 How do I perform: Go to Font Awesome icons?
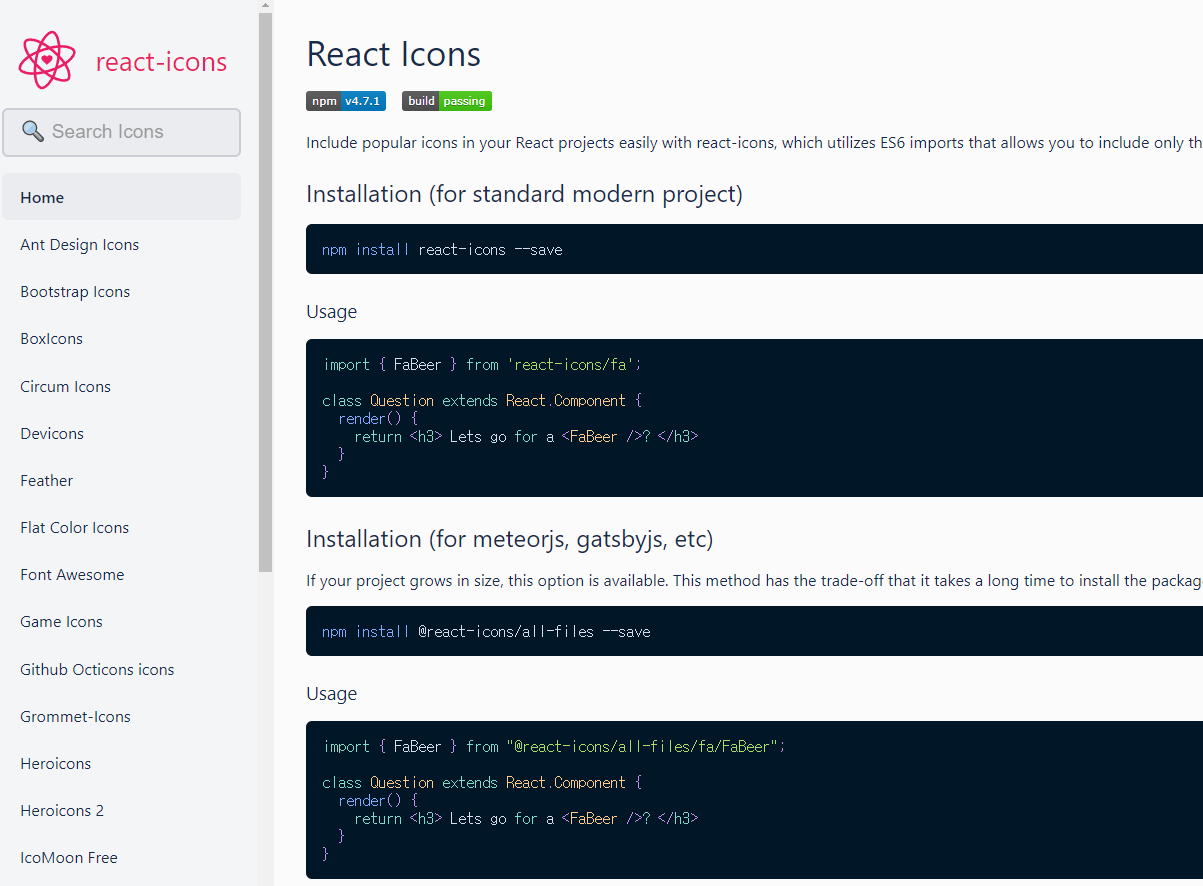(72, 575)
